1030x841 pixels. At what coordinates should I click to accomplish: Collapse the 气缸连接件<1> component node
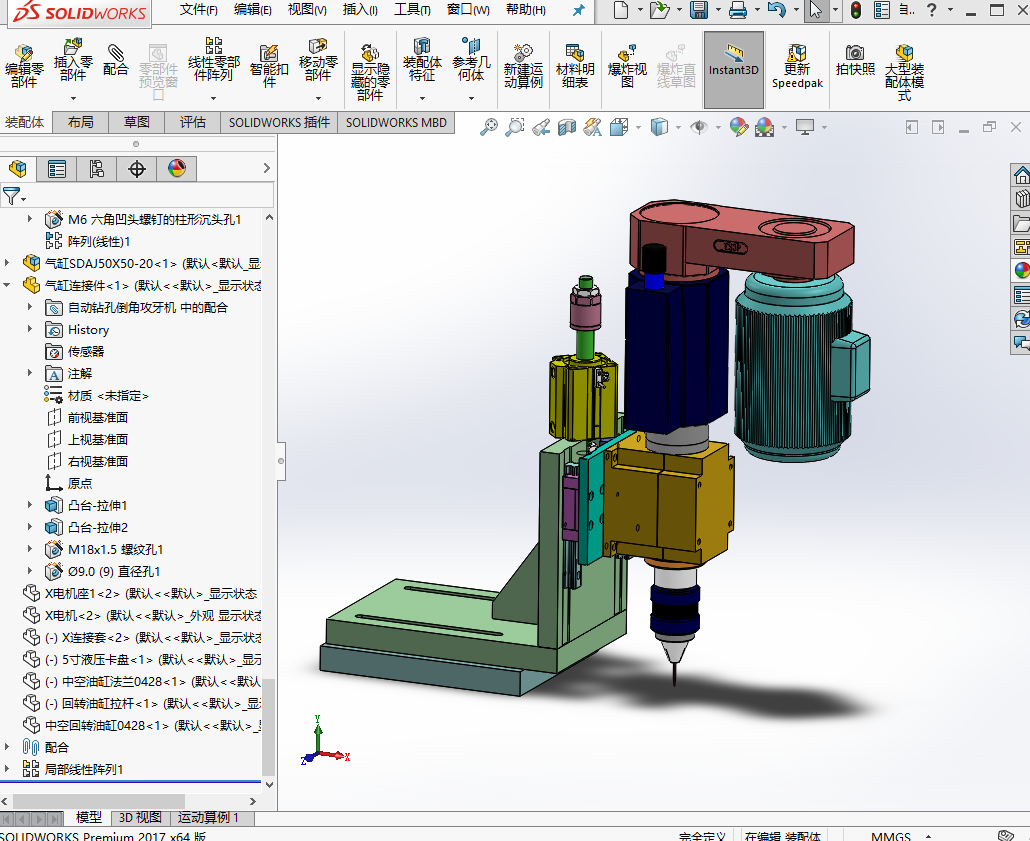click(9, 285)
